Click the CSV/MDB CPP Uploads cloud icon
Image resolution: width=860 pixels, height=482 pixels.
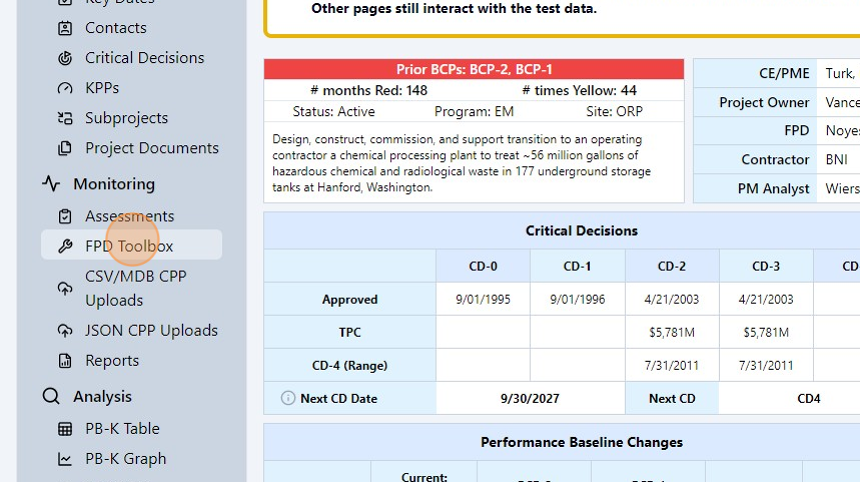[x=65, y=288]
